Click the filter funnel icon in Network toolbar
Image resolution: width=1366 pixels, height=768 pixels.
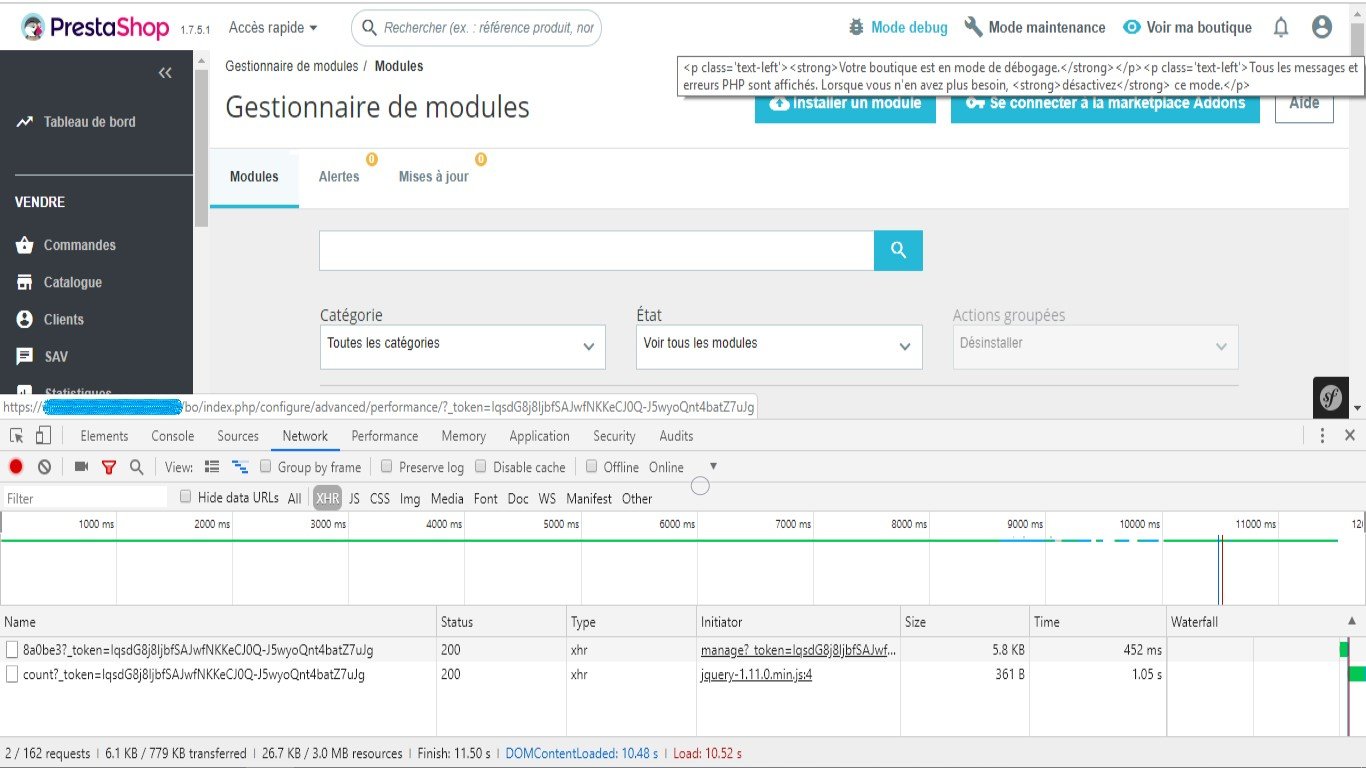point(109,467)
